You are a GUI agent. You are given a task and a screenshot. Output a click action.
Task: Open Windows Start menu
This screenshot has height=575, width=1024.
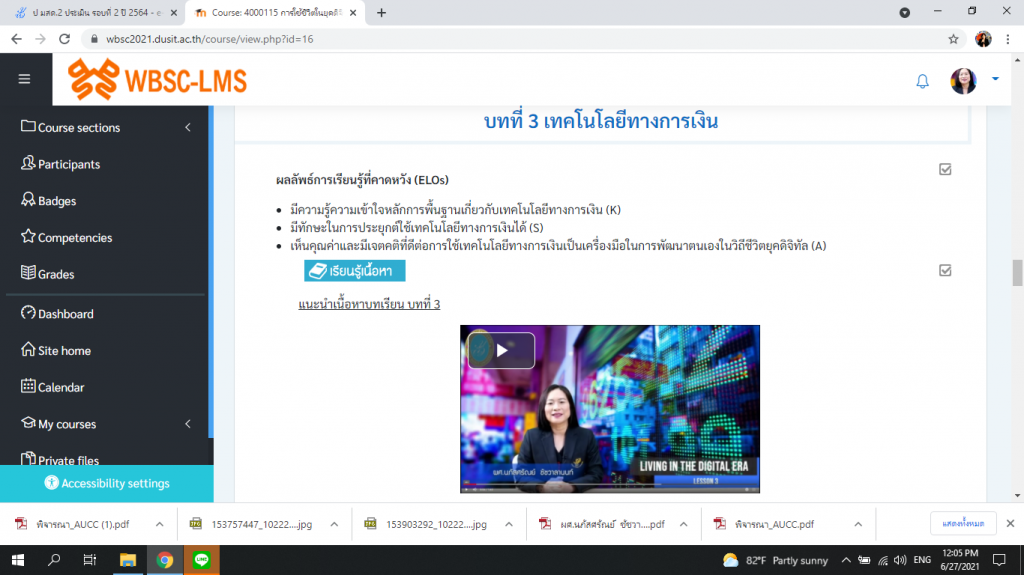(x=18, y=560)
